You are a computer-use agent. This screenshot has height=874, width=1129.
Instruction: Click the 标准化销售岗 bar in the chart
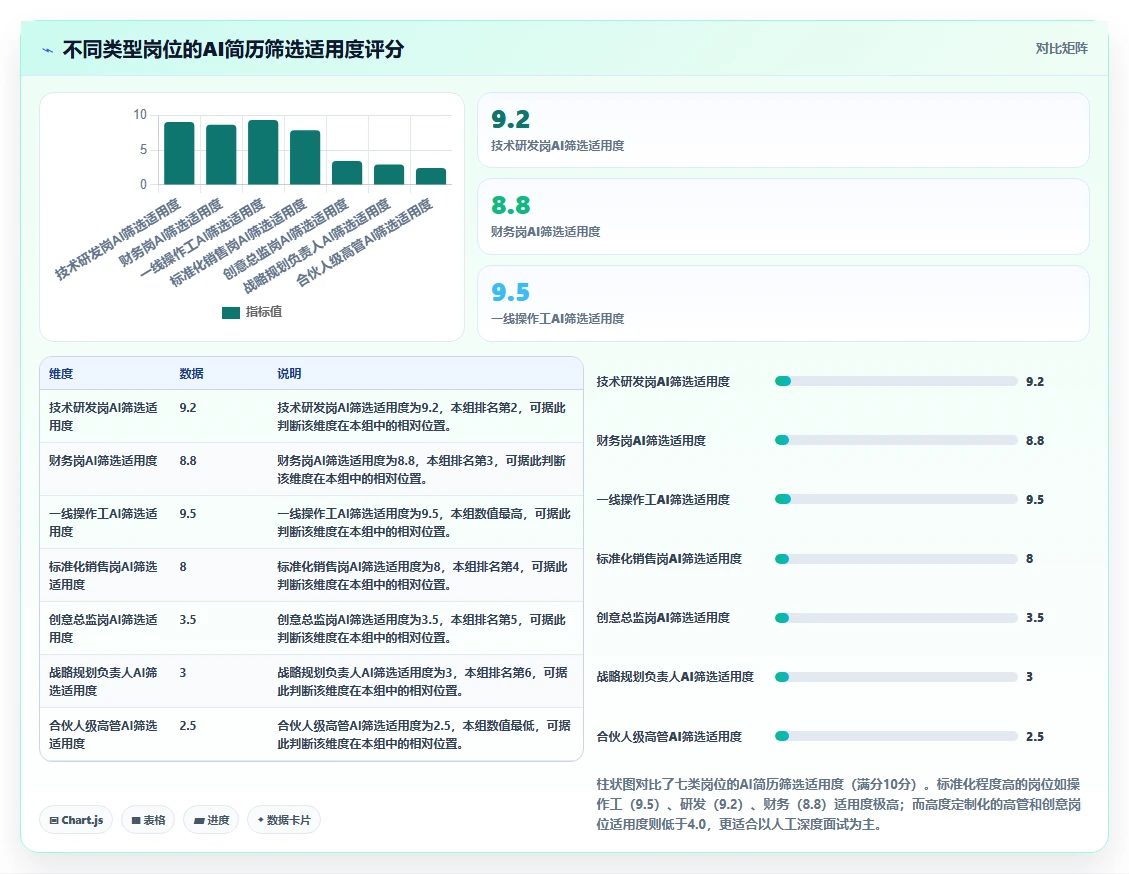(305, 158)
